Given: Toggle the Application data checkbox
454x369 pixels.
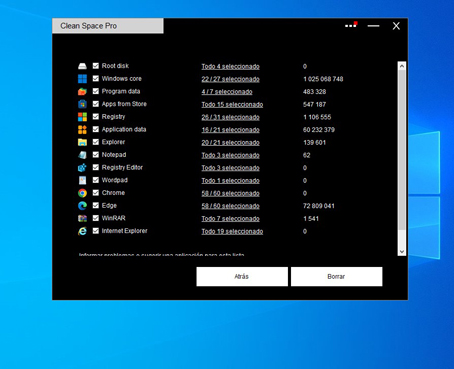Looking at the screenshot, I should [96, 129].
